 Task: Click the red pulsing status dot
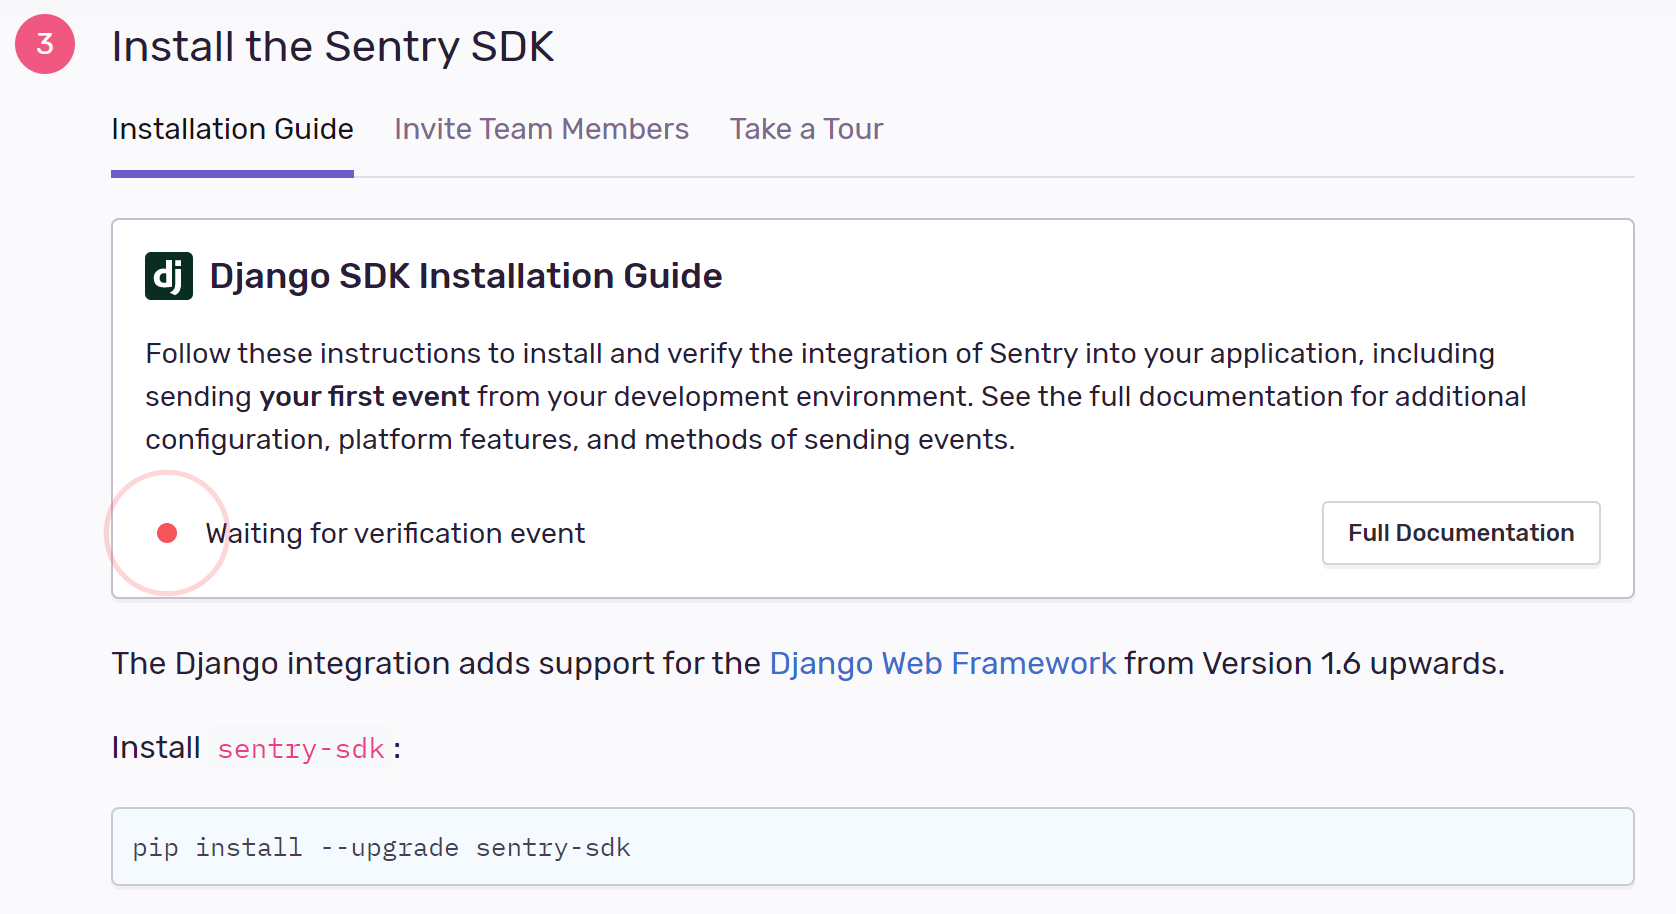[x=167, y=533]
